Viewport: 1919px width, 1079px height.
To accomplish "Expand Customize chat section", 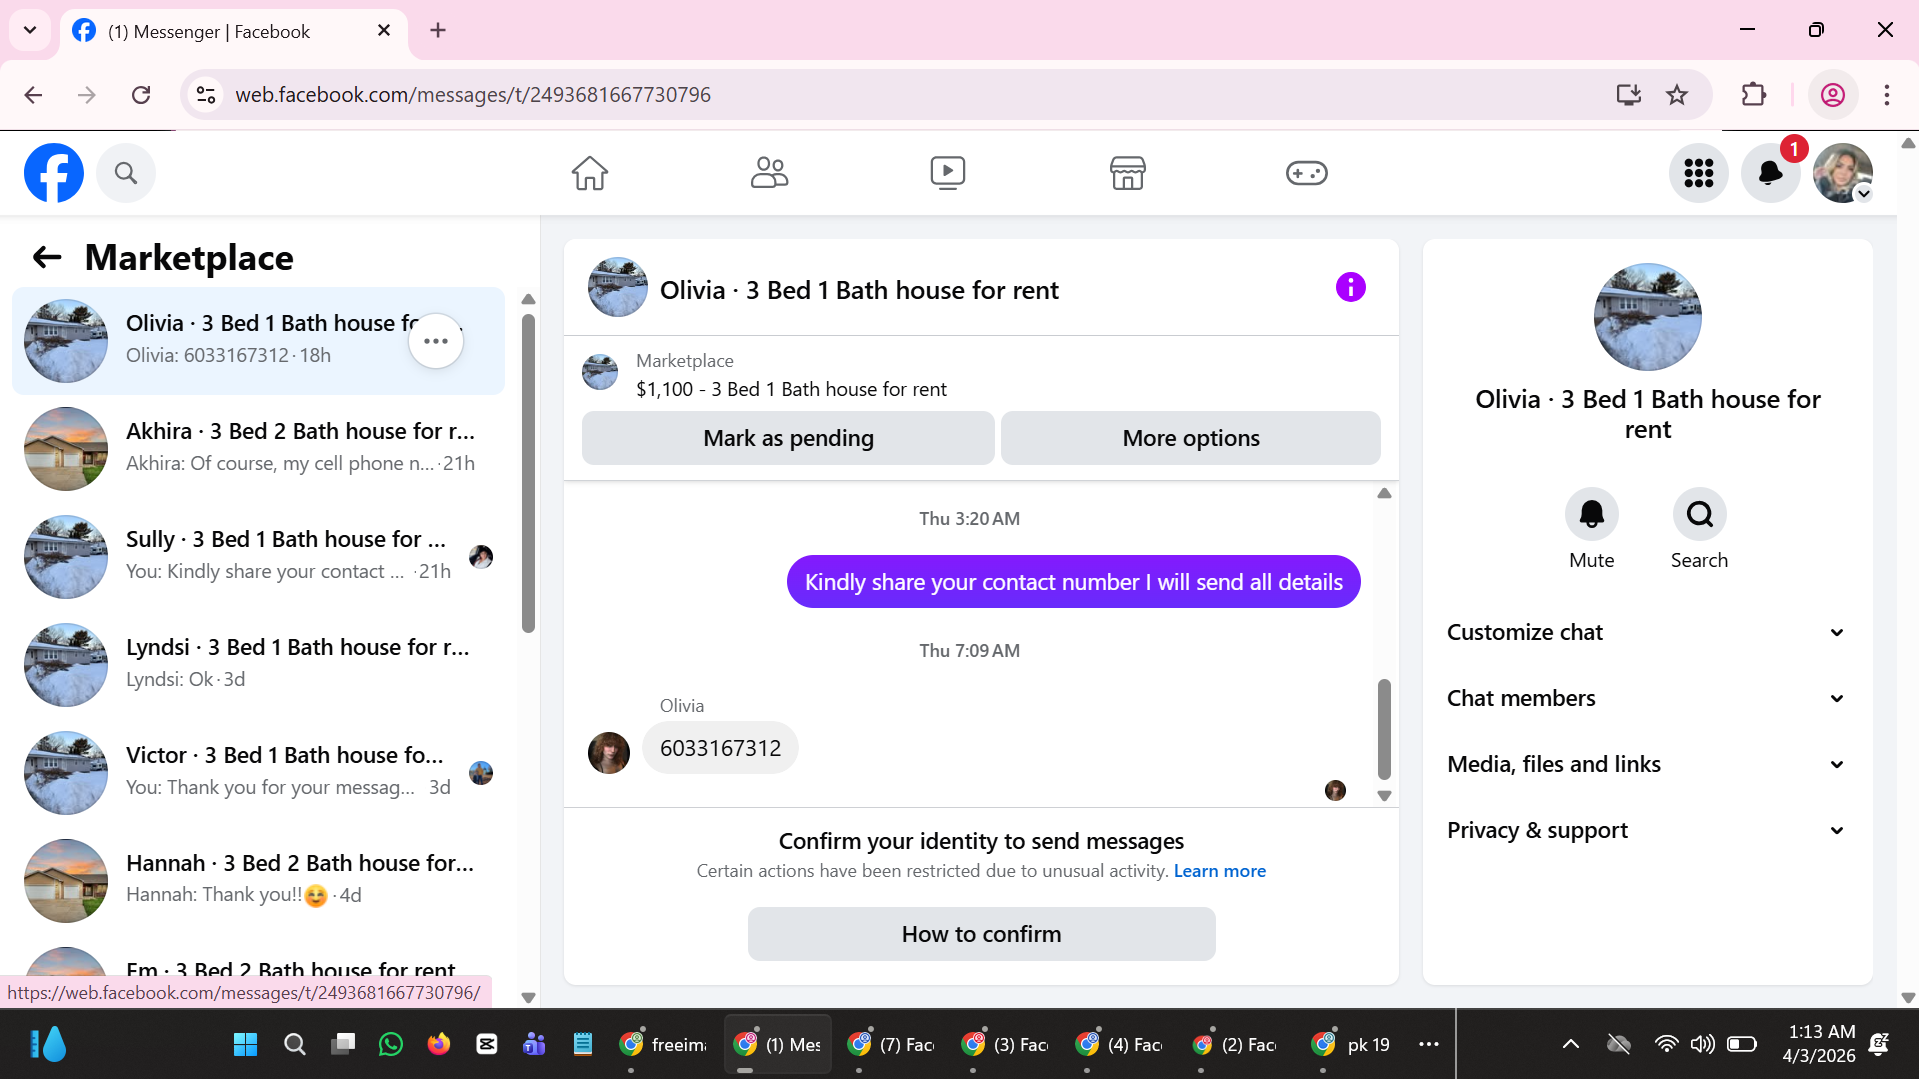I will [x=1647, y=632].
